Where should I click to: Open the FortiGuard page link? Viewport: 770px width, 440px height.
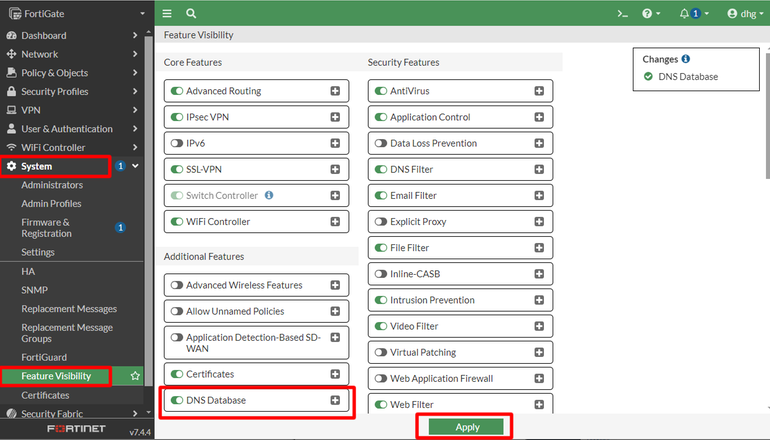click(44, 357)
